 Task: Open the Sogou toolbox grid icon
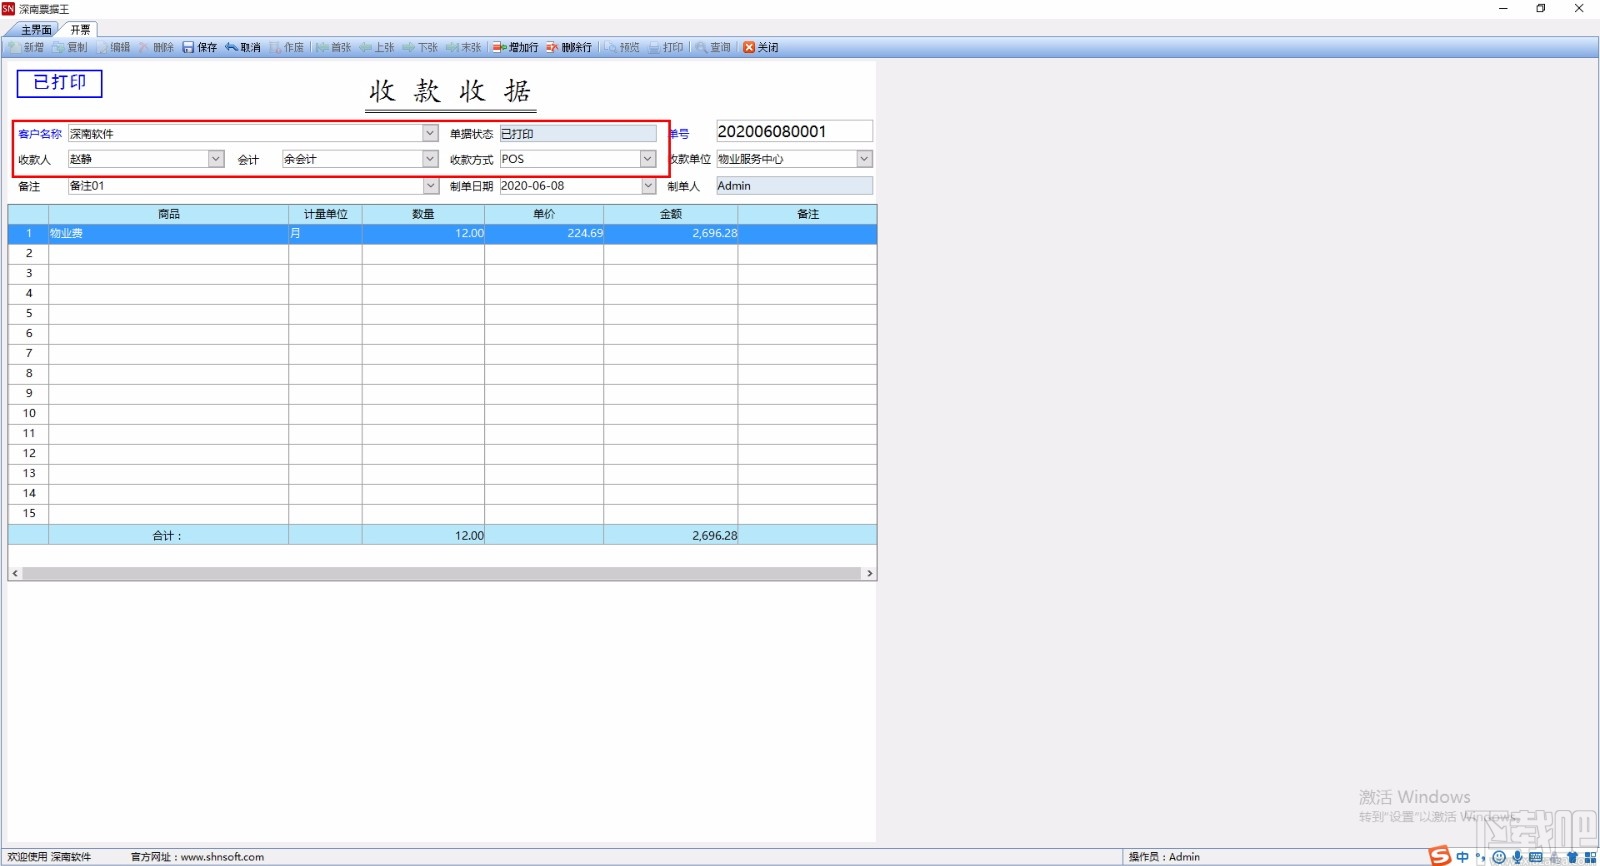point(1590,857)
